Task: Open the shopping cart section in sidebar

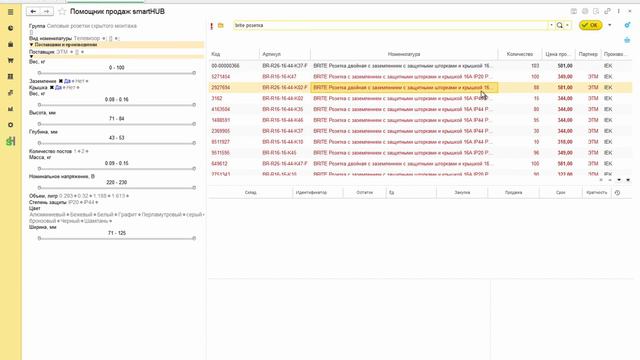Action: tap(11, 60)
